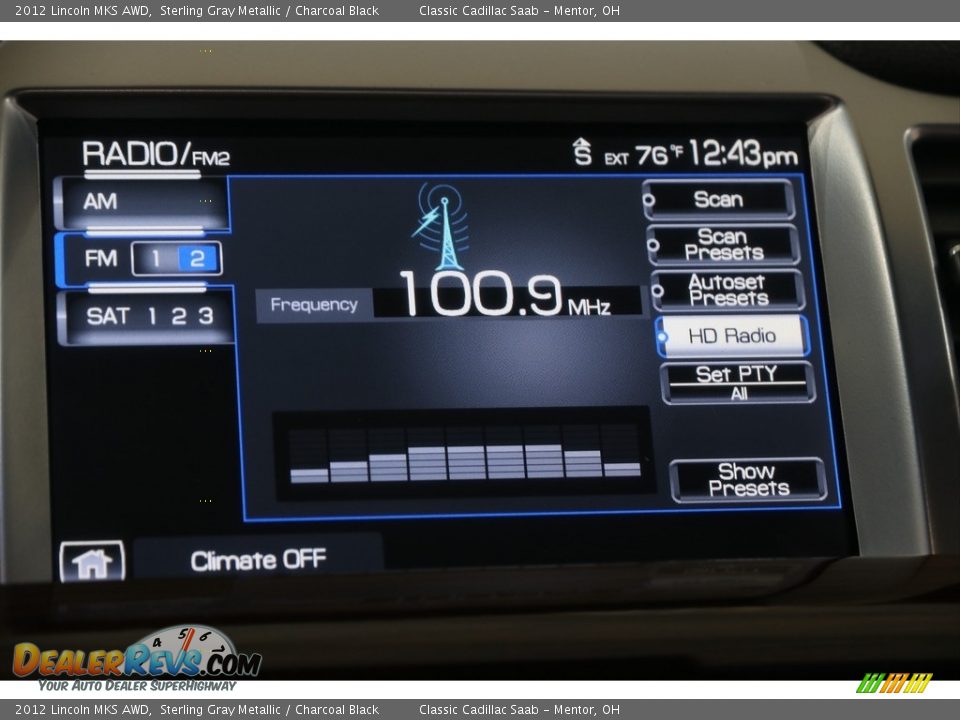
Task: Tap the signal level bar graph
Action: tap(465, 453)
